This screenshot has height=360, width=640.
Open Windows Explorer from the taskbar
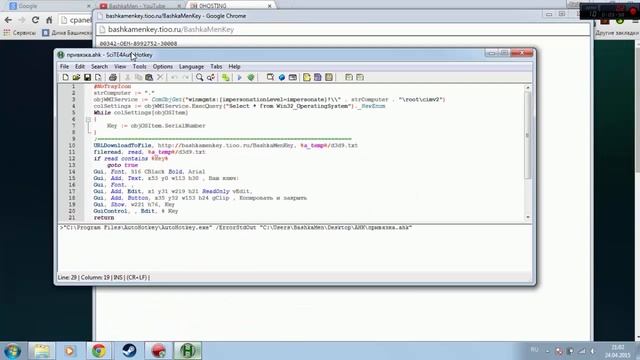41,351
